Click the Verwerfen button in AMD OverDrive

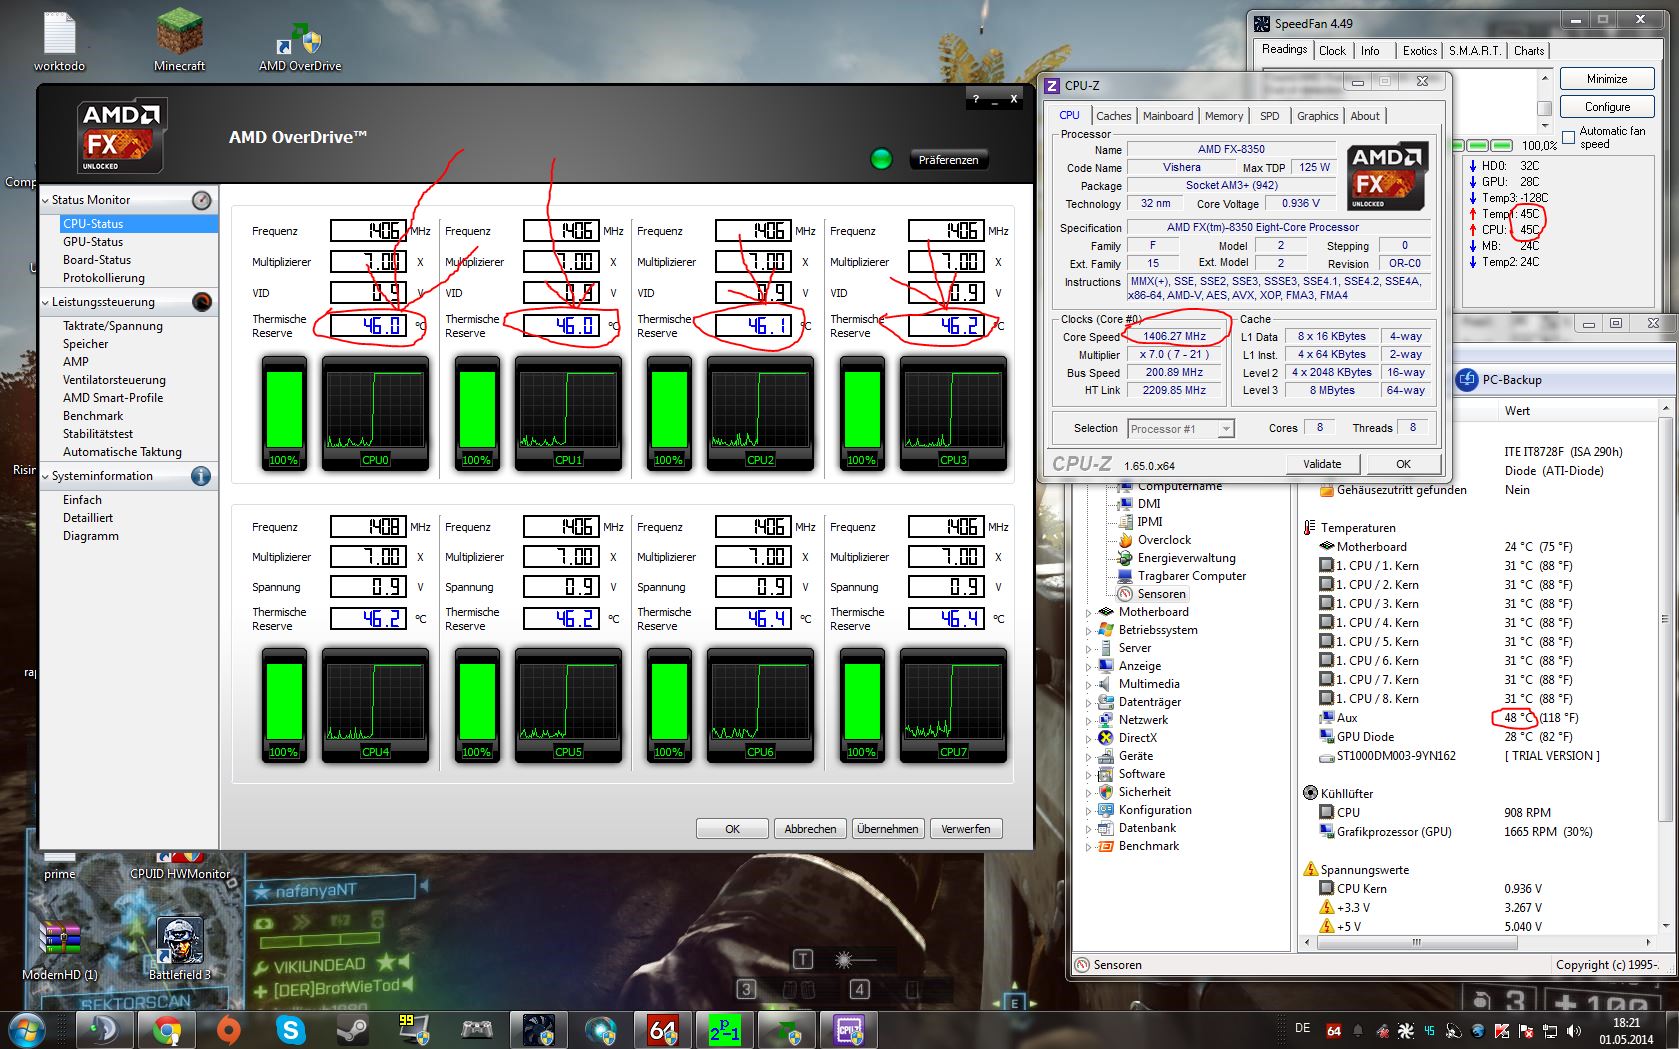(966, 829)
